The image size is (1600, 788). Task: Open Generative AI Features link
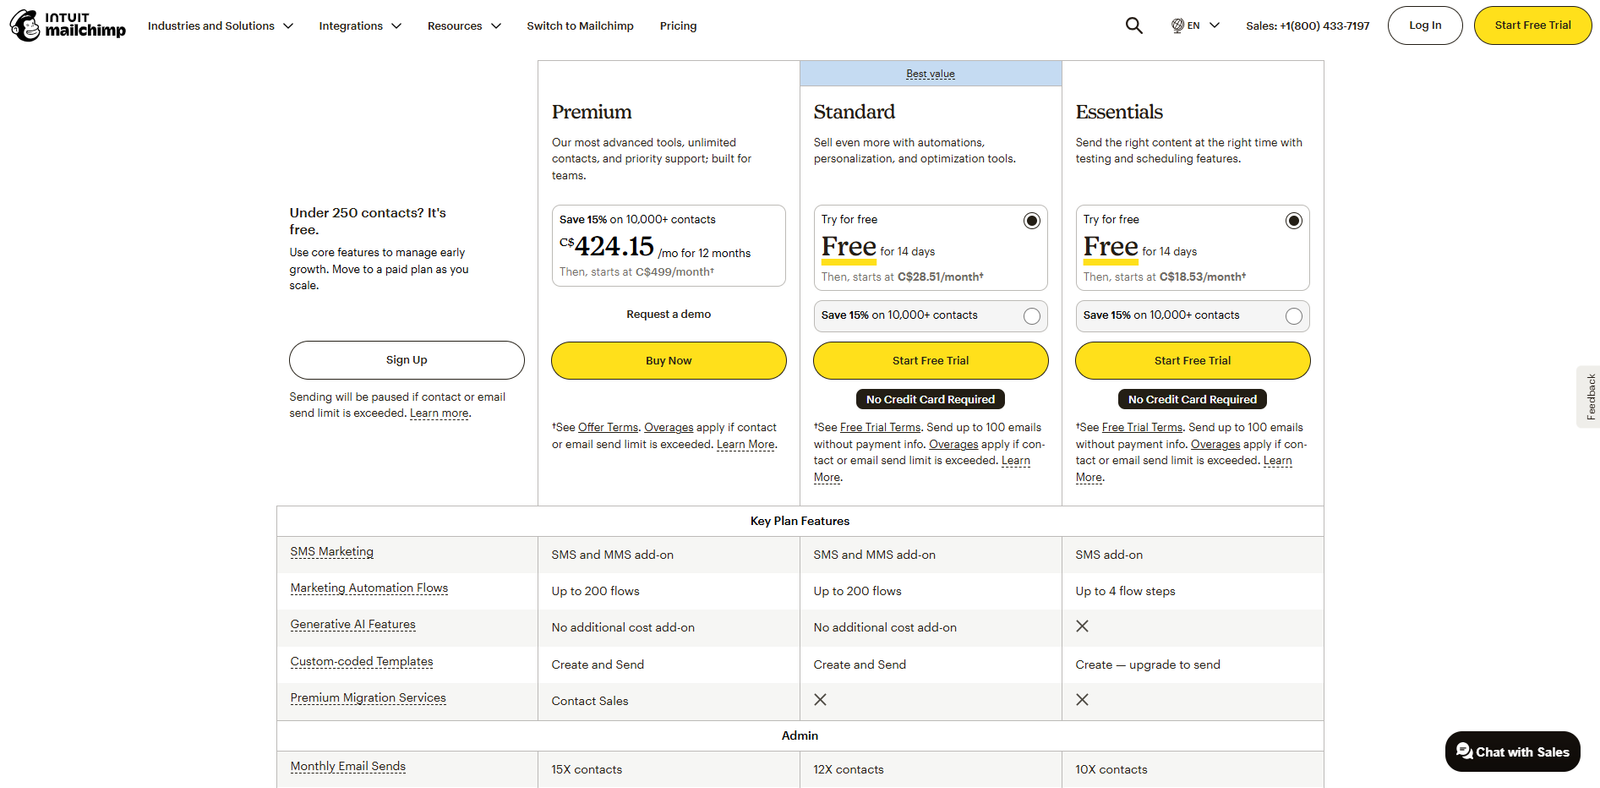(x=353, y=625)
